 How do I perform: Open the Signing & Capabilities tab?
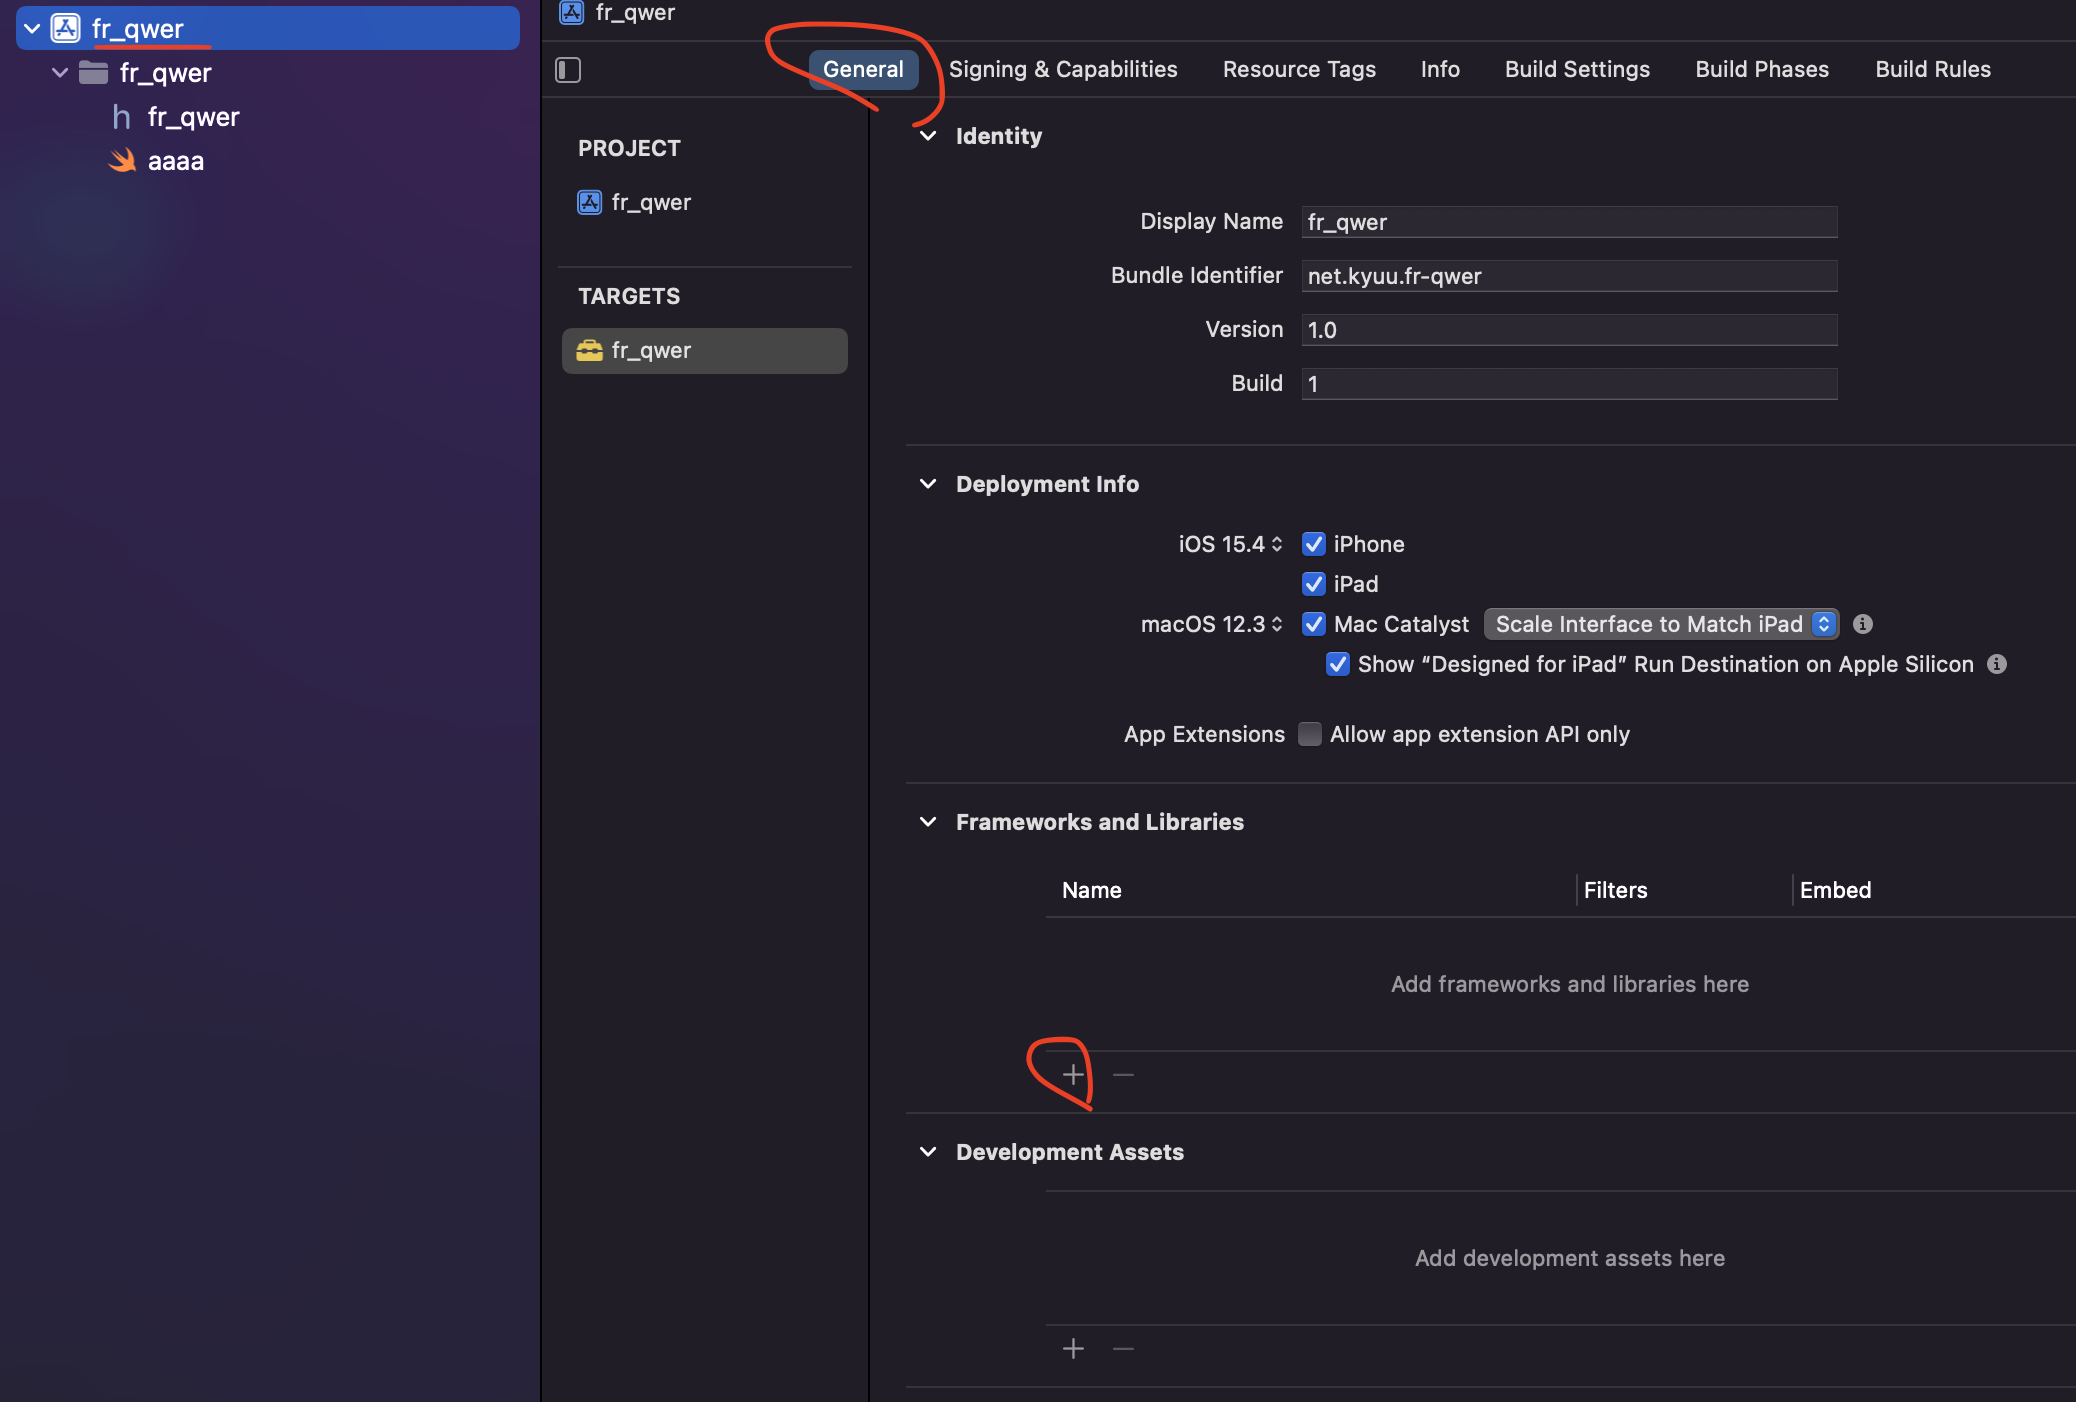1062,69
